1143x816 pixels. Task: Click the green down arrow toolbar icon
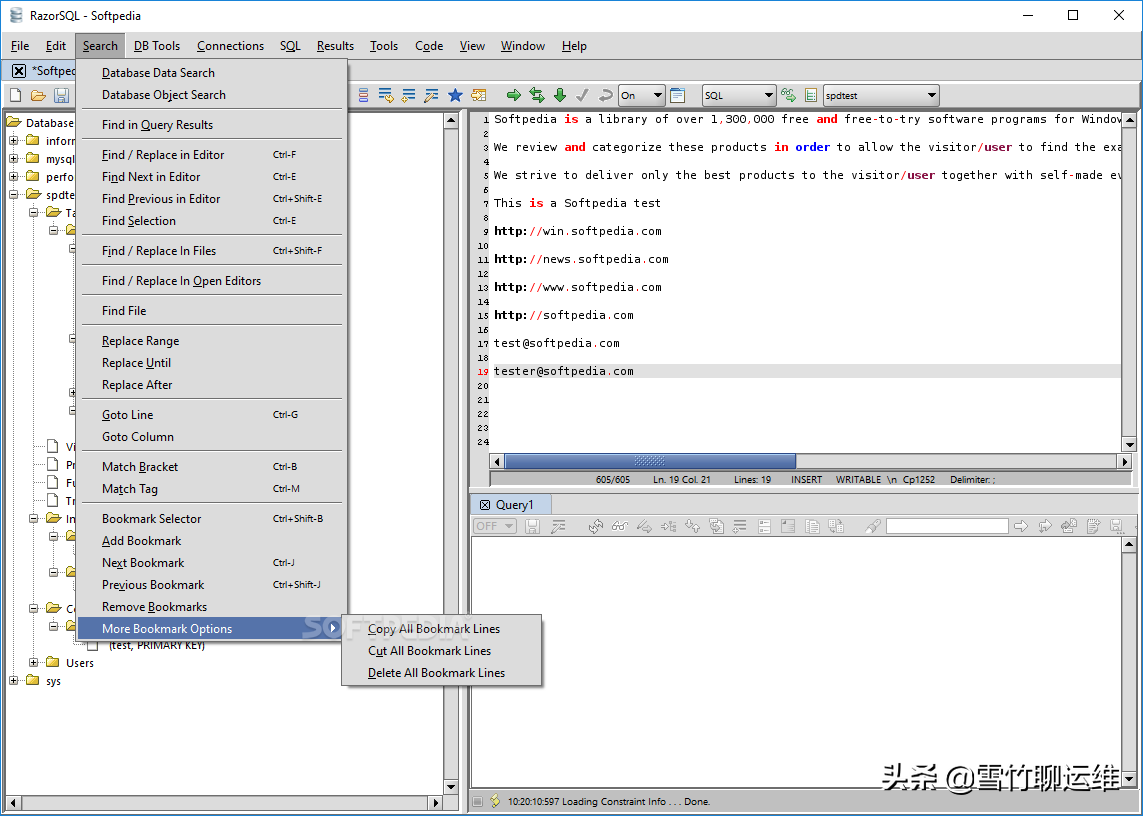coord(560,95)
